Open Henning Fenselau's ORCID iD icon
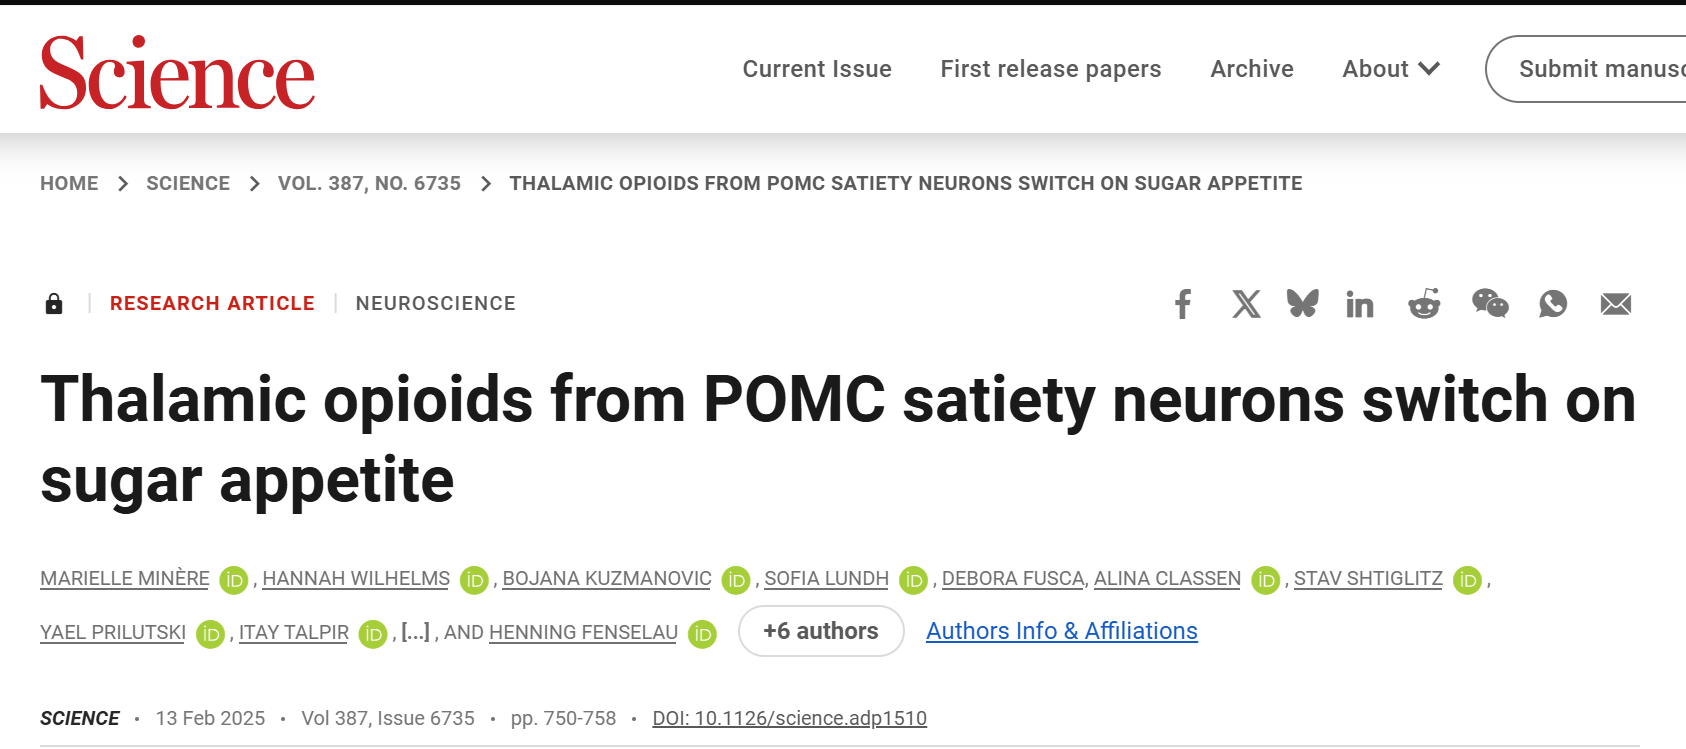 (703, 634)
